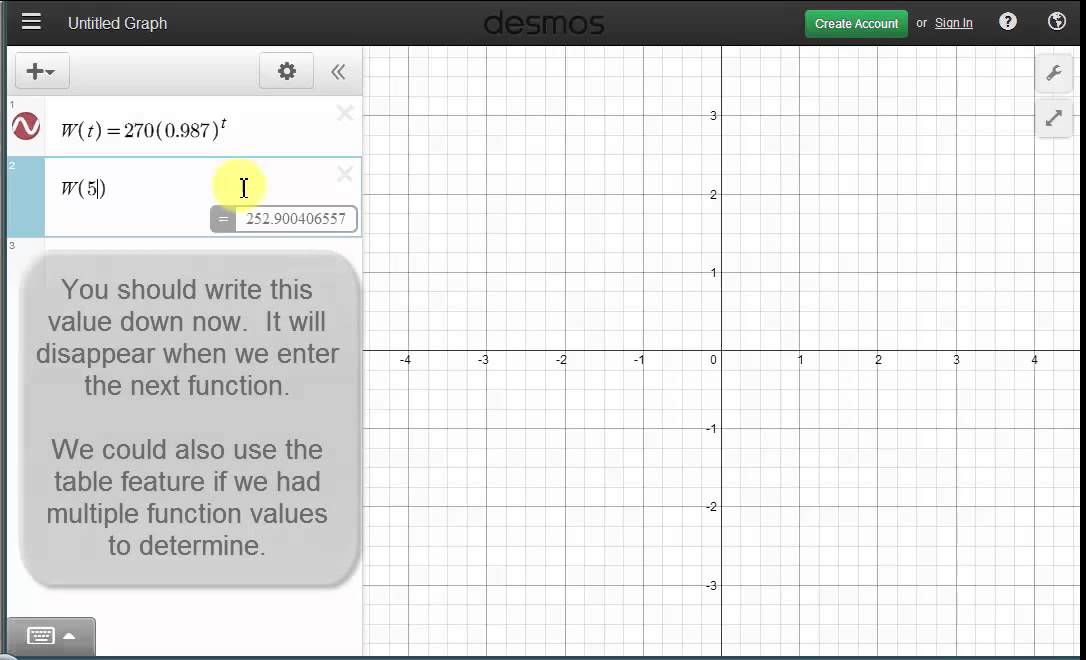This screenshot has height=660, width=1086.
Task: Show the on-screen keyboard
Action: [x=51, y=636]
